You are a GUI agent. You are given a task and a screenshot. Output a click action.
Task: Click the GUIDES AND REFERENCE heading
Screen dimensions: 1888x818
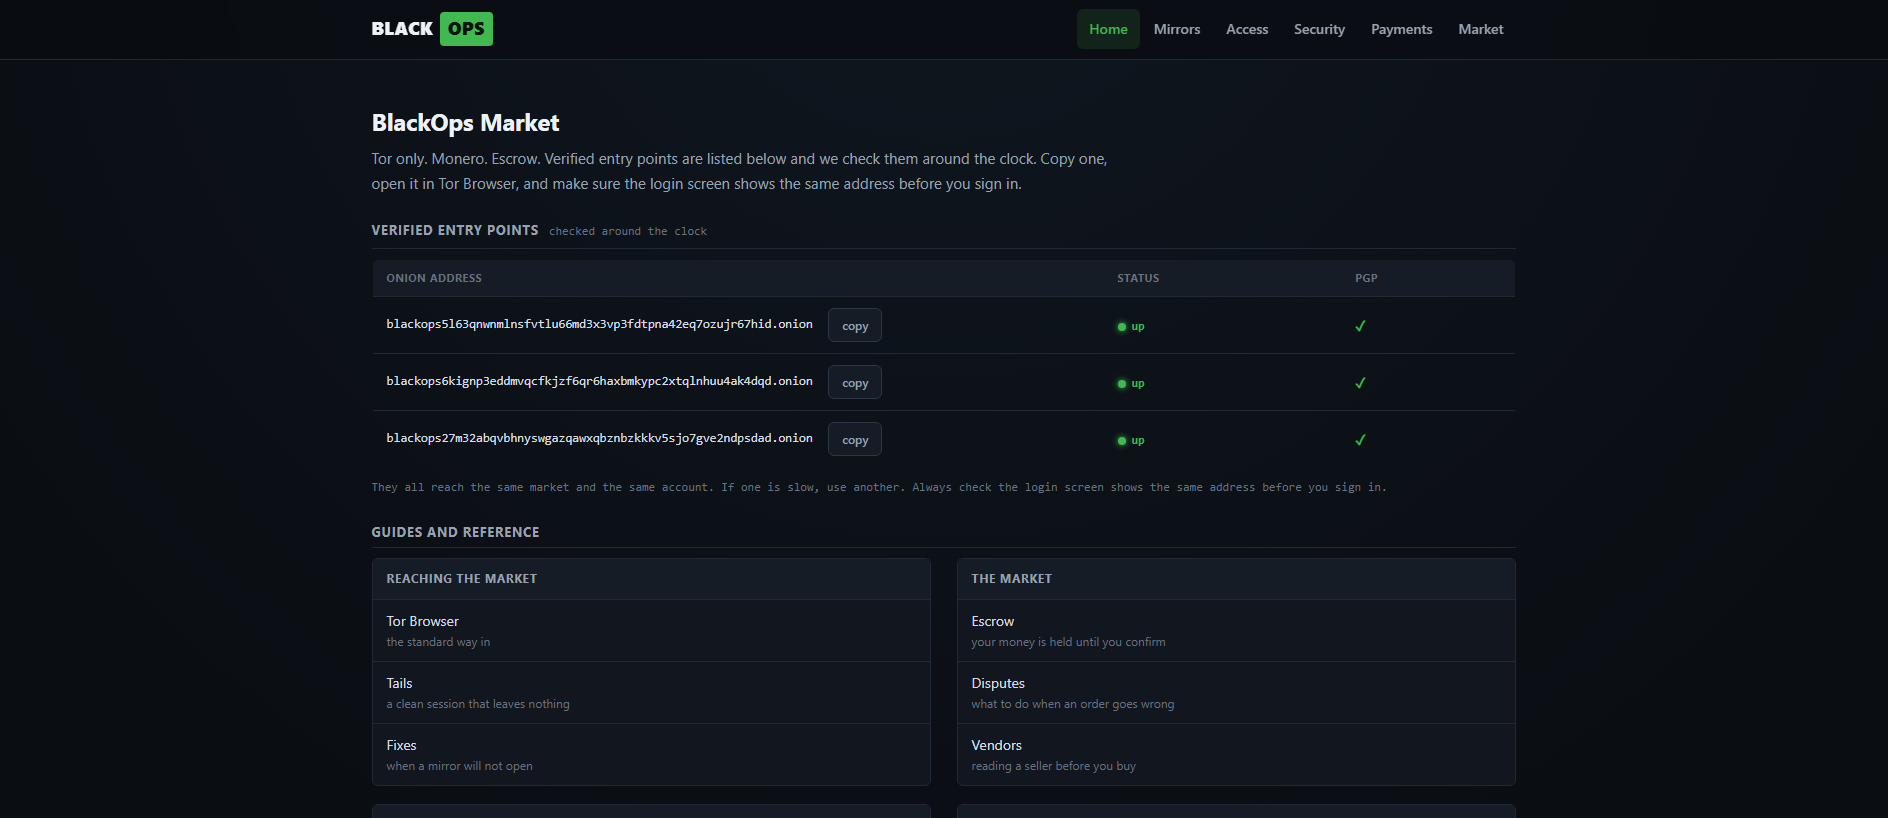pyautogui.click(x=455, y=532)
